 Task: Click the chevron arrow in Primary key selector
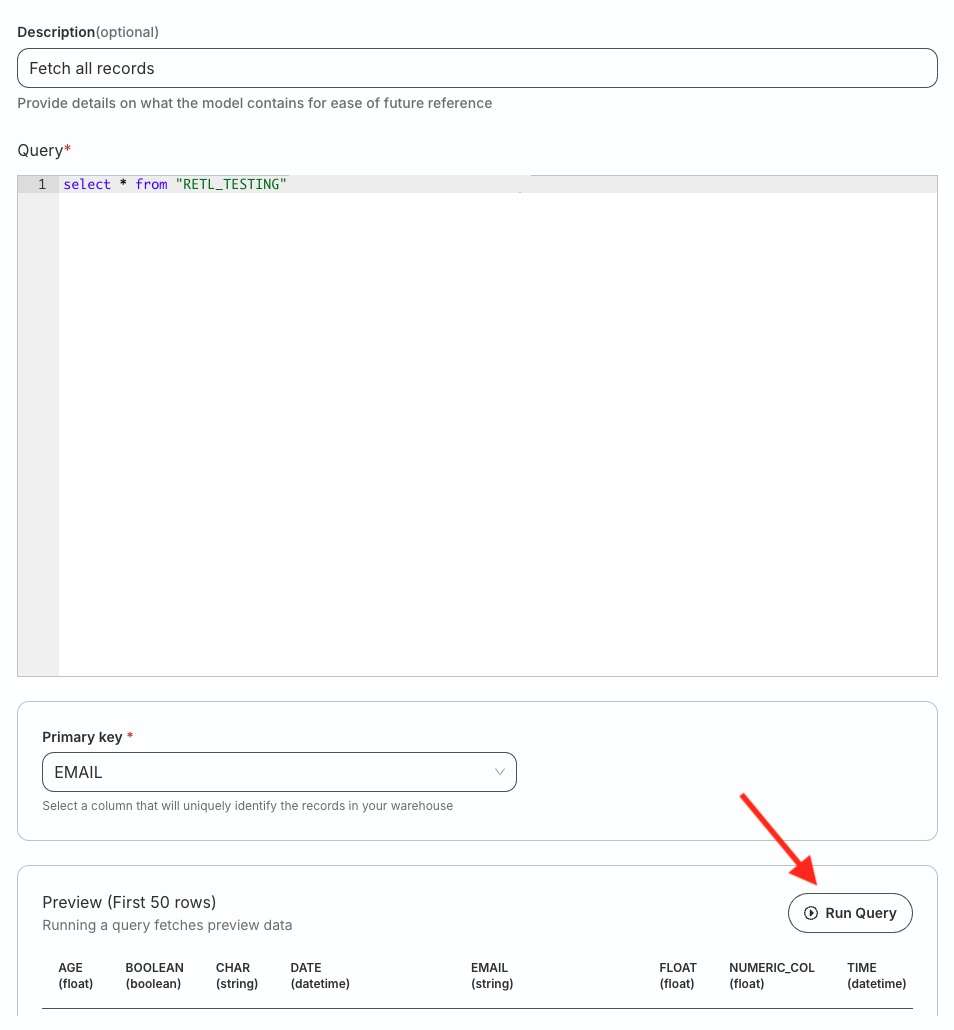pyautogui.click(x=500, y=772)
